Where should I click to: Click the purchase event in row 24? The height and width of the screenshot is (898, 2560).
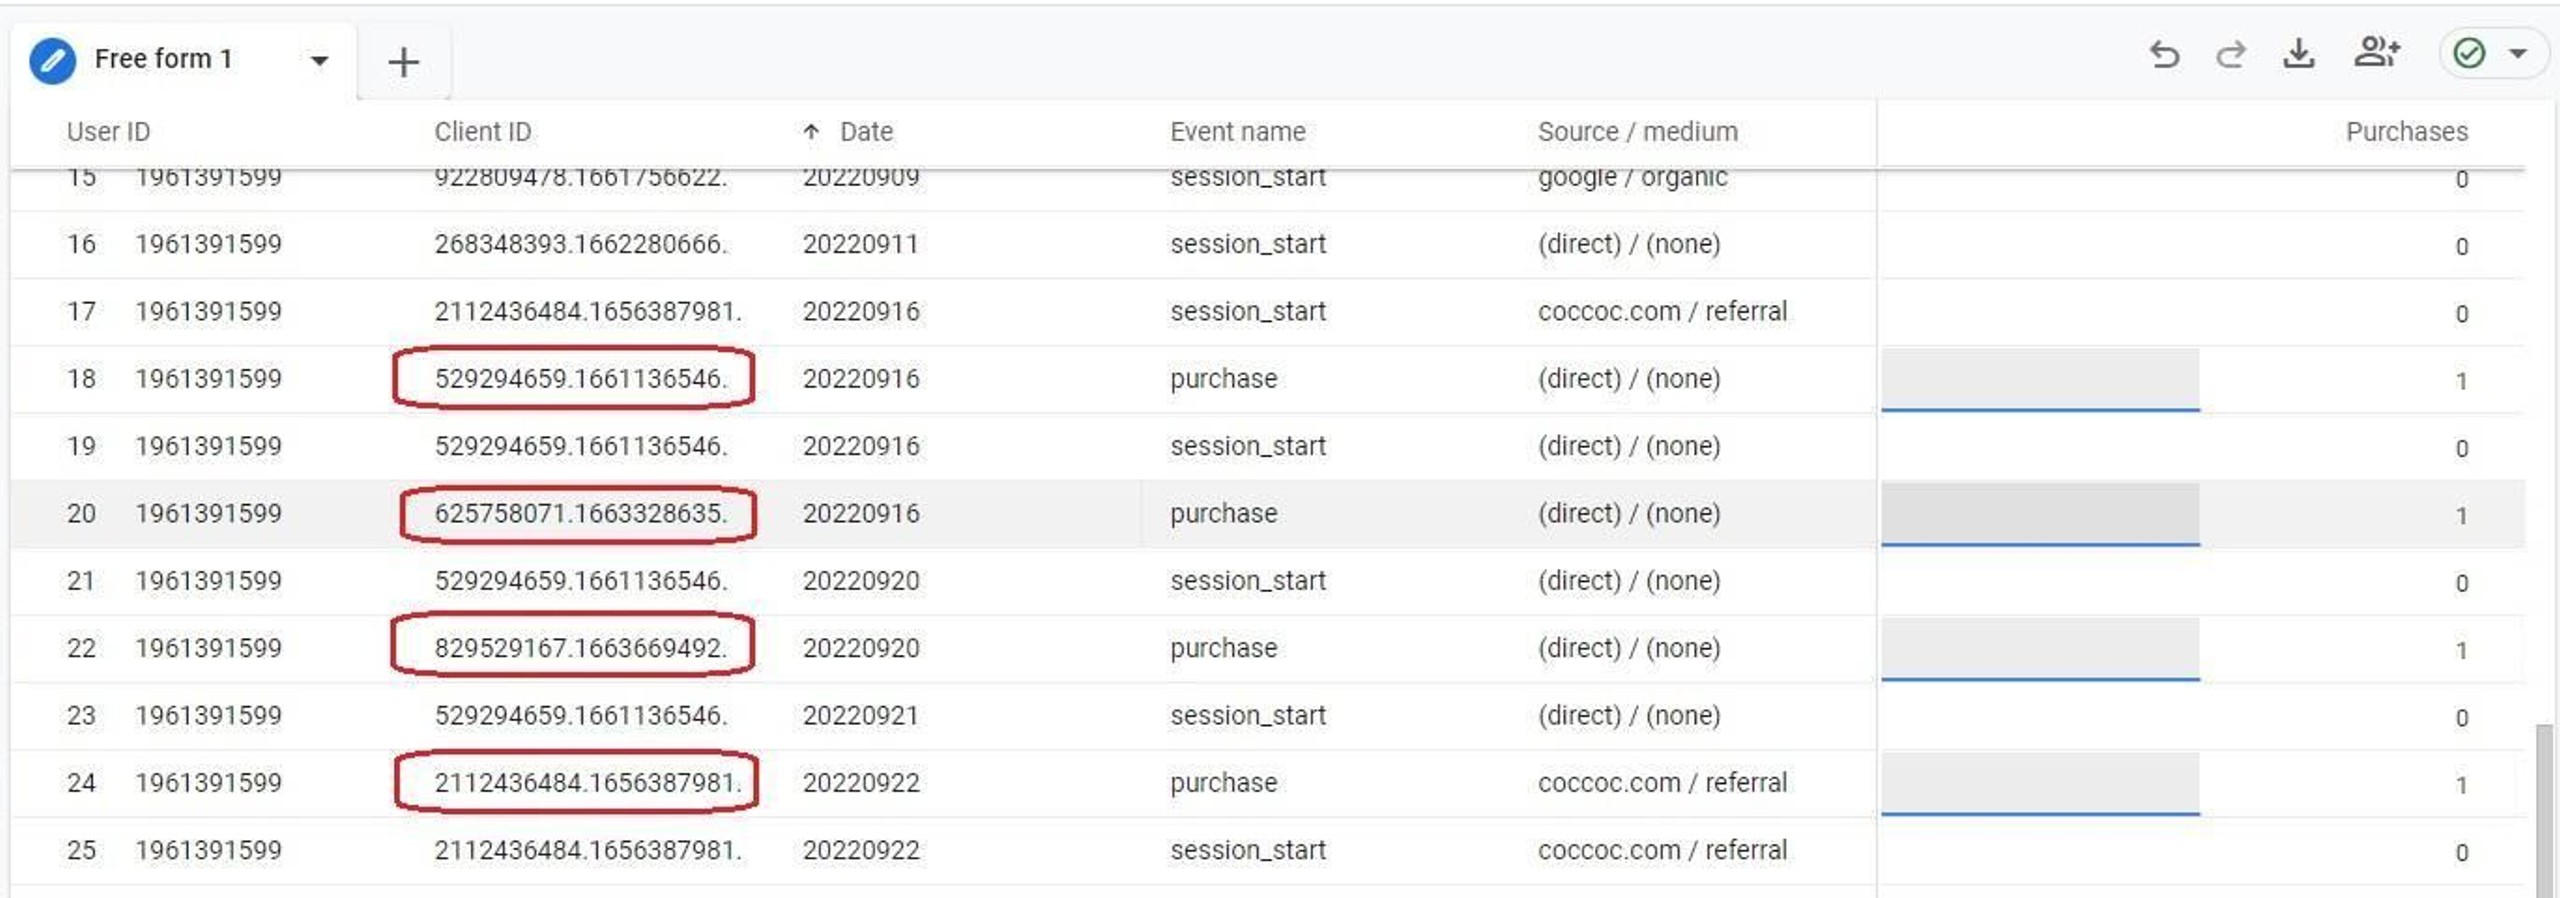pos(1223,783)
